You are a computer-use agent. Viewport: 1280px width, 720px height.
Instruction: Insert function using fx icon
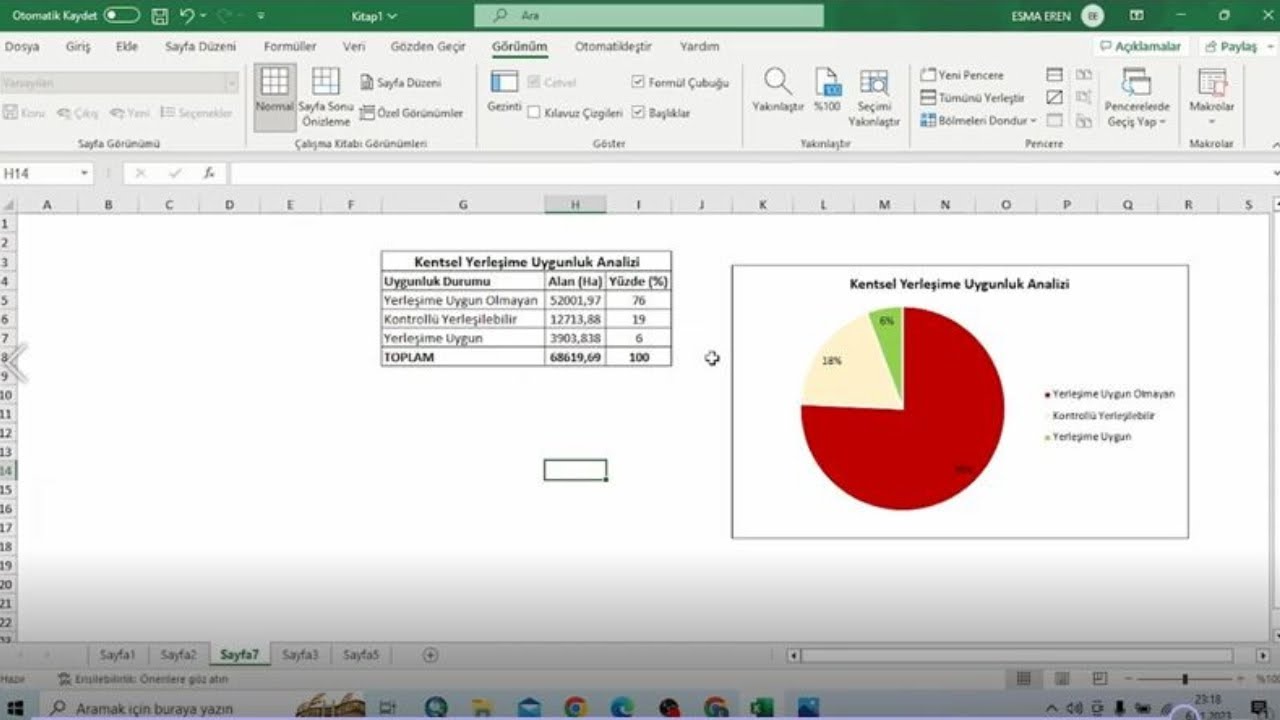208,173
